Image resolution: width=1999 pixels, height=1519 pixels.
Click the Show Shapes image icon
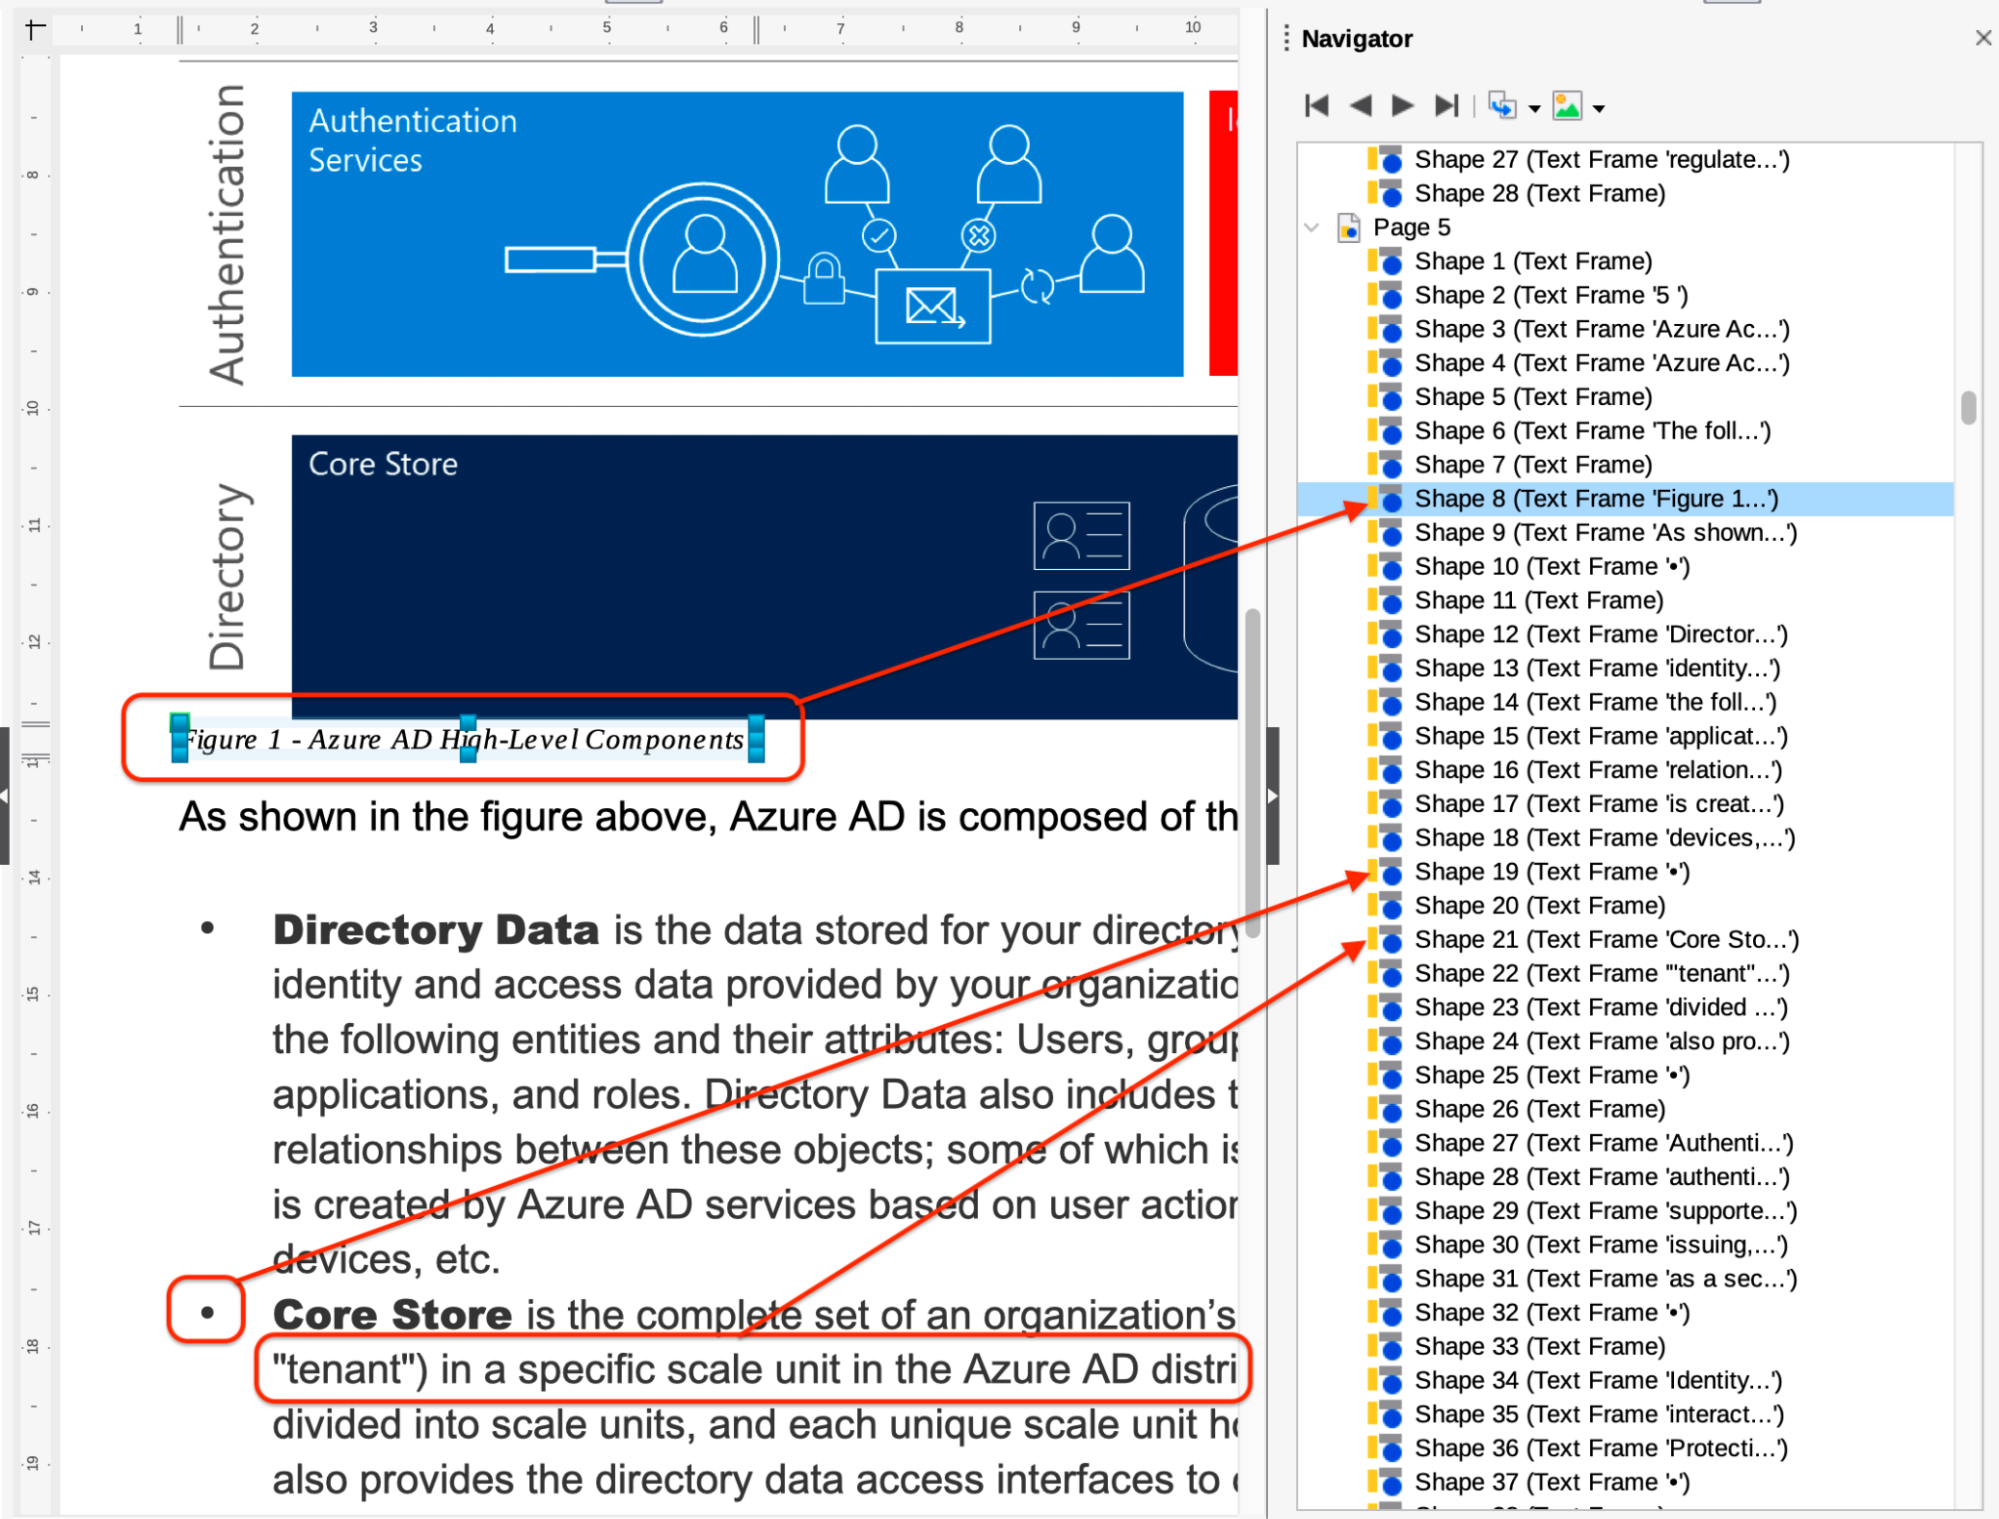tap(1566, 106)
